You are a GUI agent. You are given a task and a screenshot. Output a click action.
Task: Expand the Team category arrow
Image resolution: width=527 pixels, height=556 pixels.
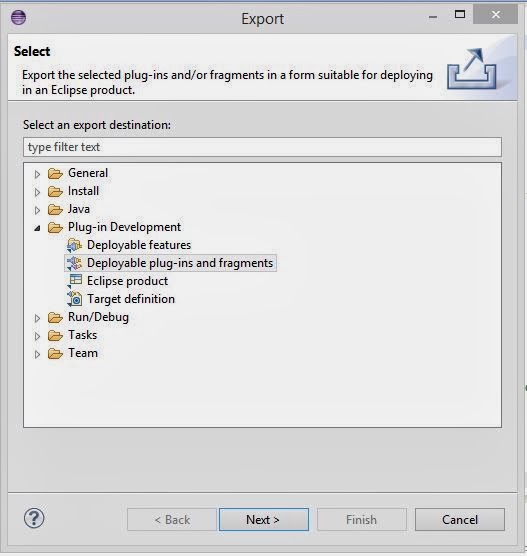point(37,354)
